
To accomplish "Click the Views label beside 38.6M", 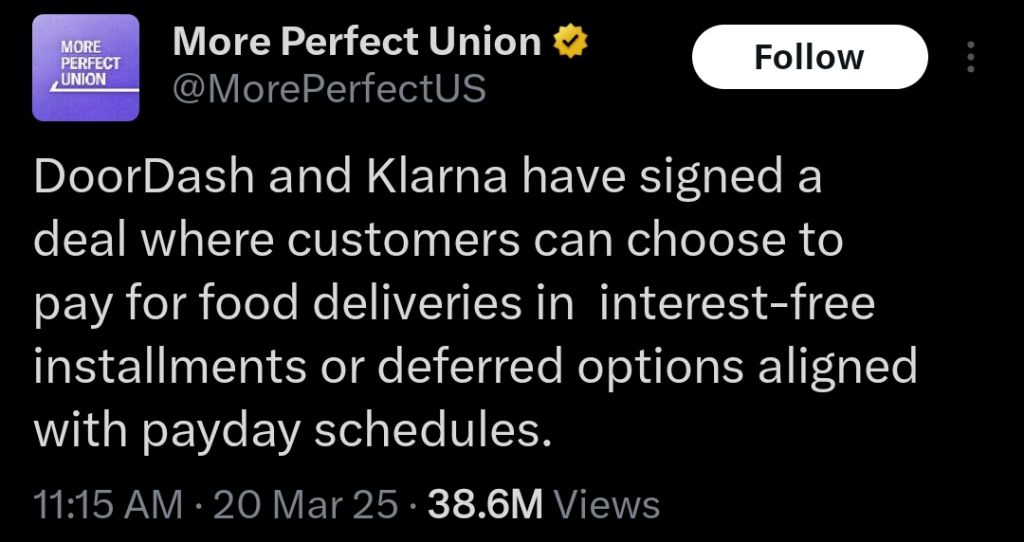I will coord(606,504).
